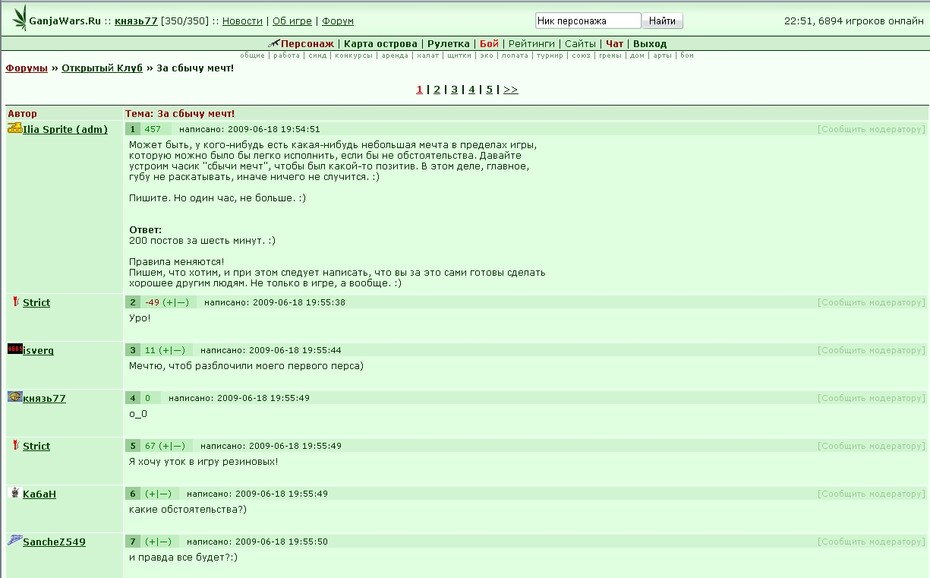Click the icon beside князь77 in post 4

click(15, 397)
